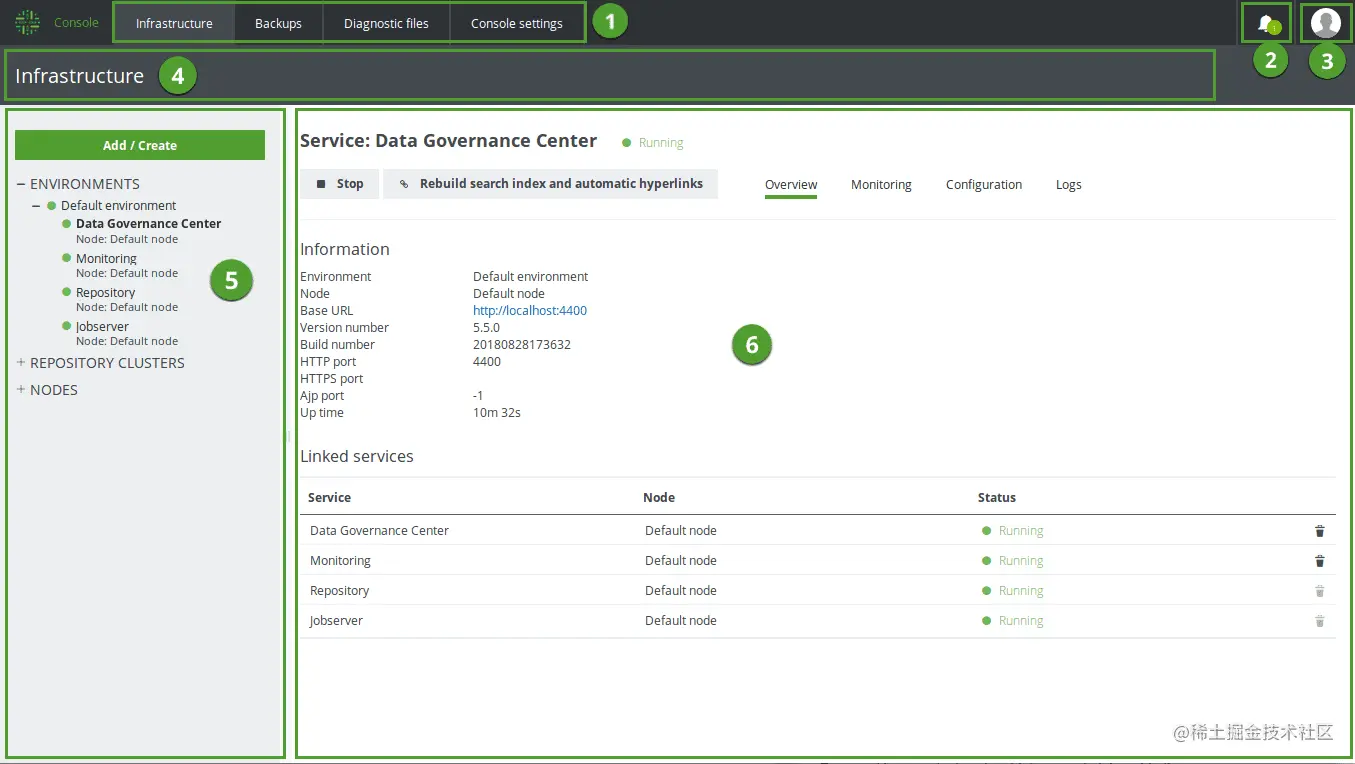
Task: Click the Node column header
Action: (x=659, y=498)
